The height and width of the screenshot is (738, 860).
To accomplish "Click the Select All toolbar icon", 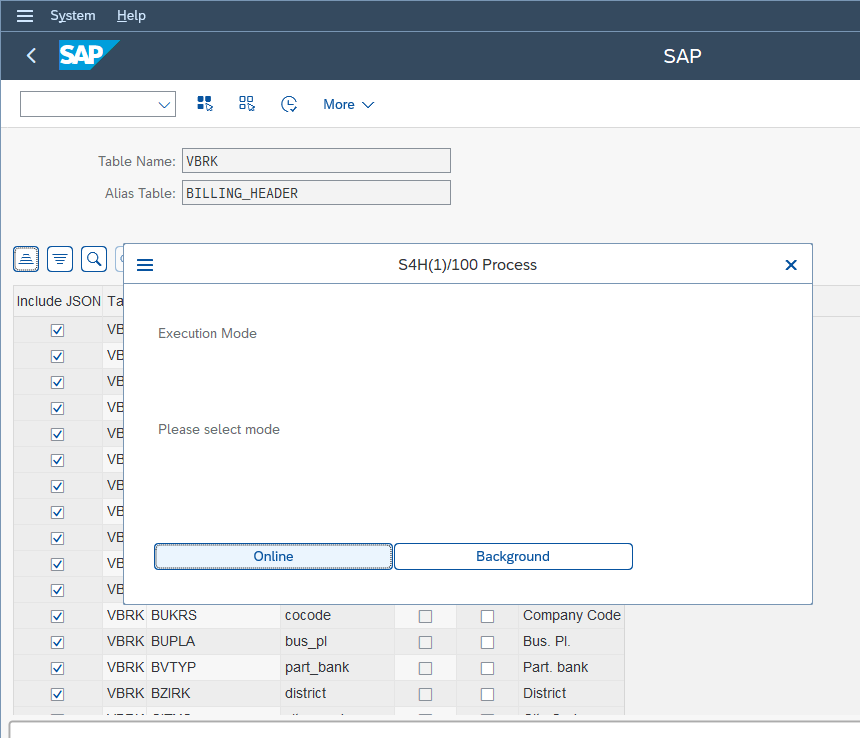I will (x=205, y=104).
